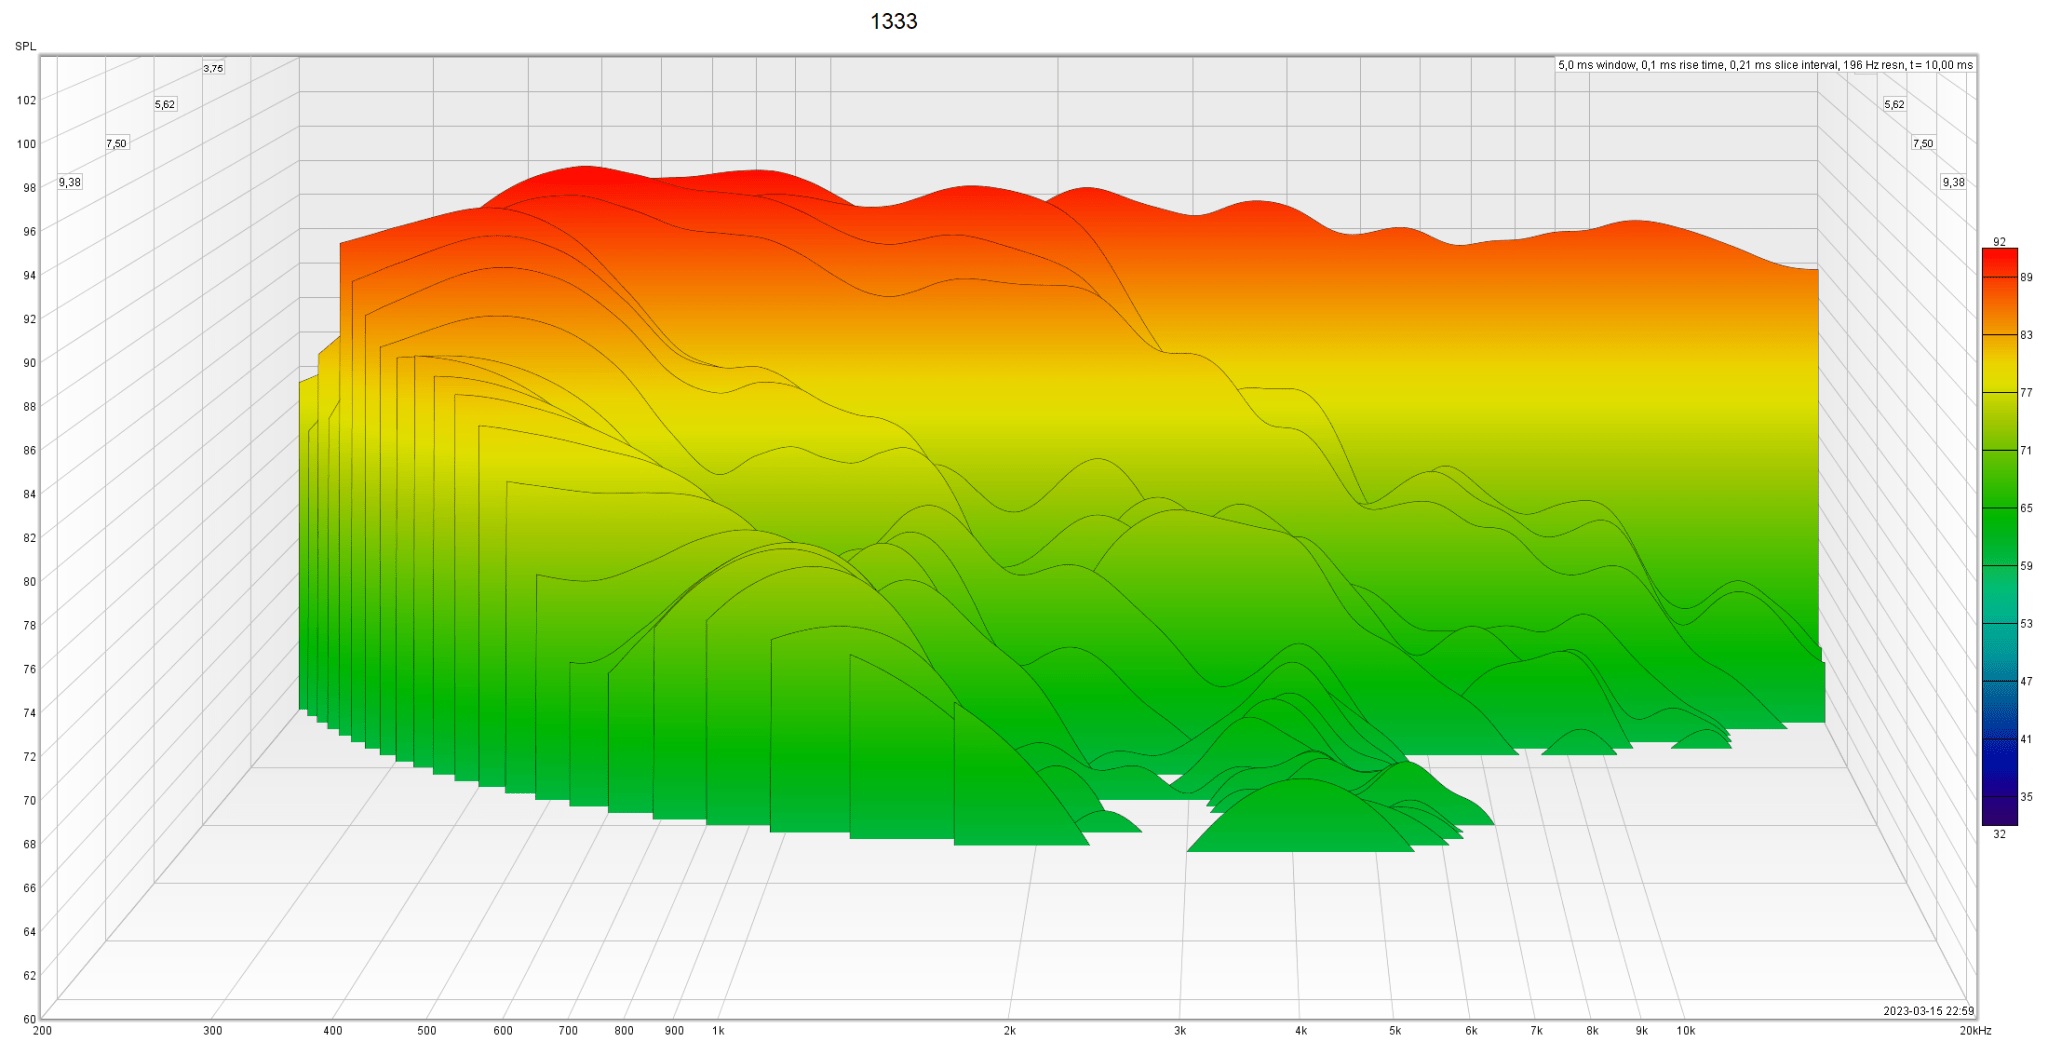Click the "102" SPL axis value
Screen dimensions: 2048x1042
26,100
